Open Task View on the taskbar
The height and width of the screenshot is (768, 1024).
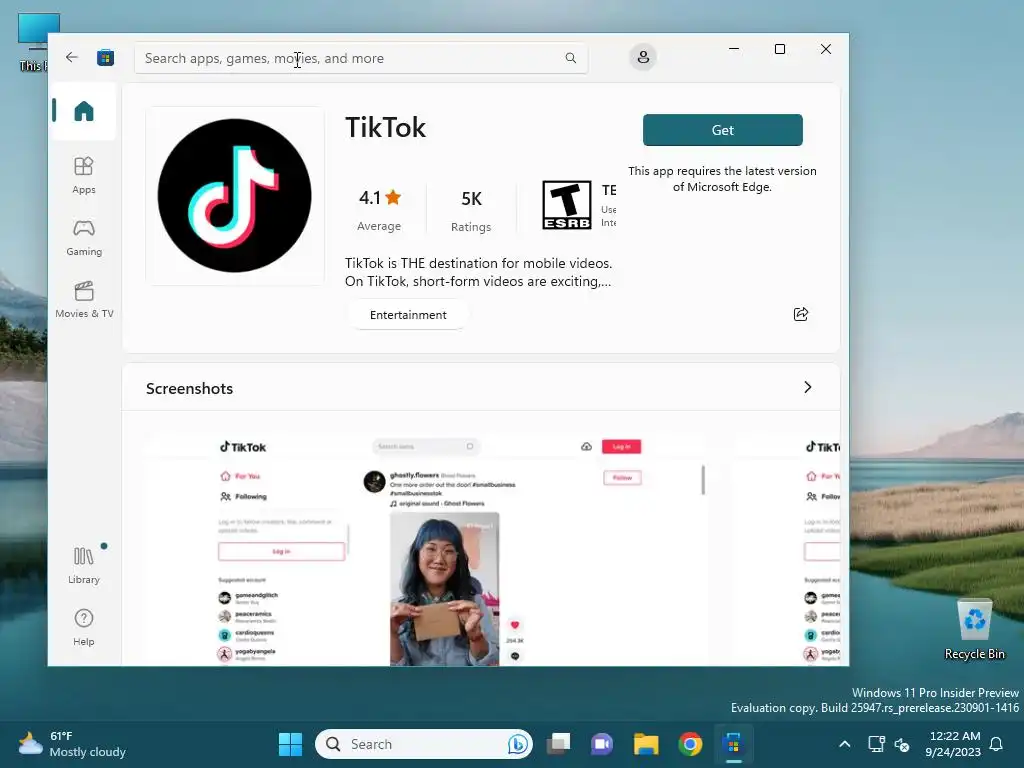(x=558, y=744)
